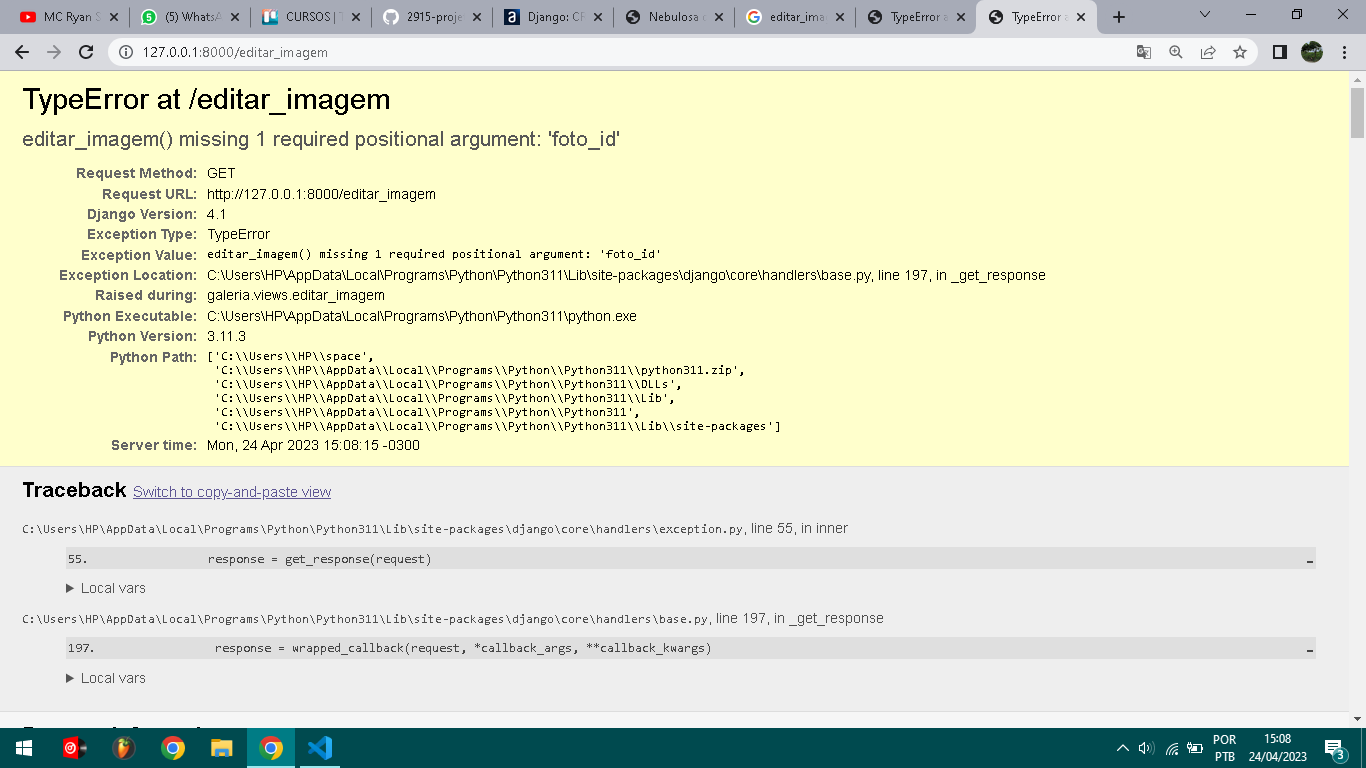Switch to WhatsApp tab
The image size is (1366, 768).
click(189, 17)
